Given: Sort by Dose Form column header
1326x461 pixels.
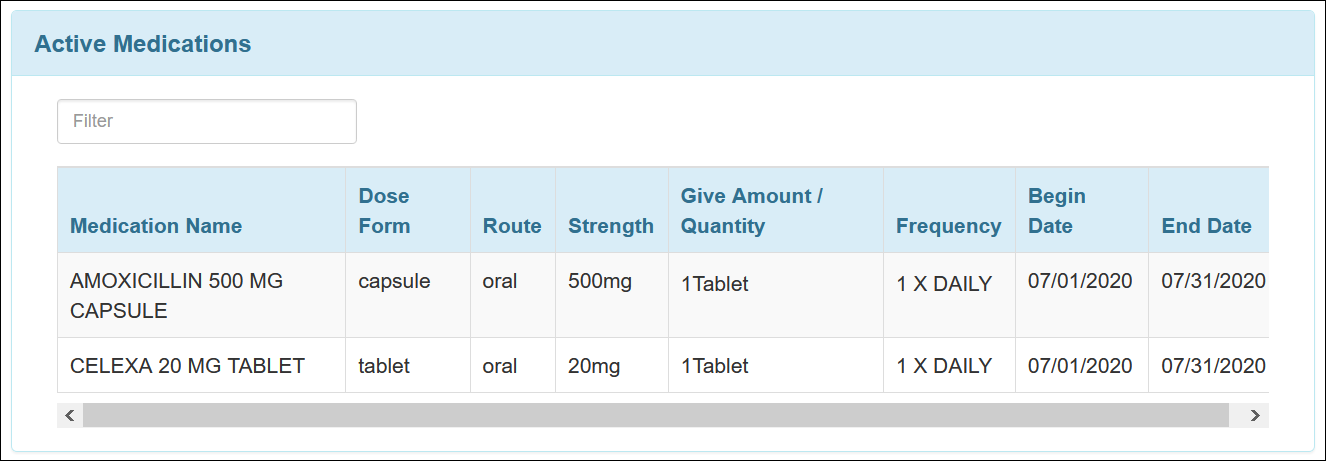Looking at the screenshot, I should (385, 211).
